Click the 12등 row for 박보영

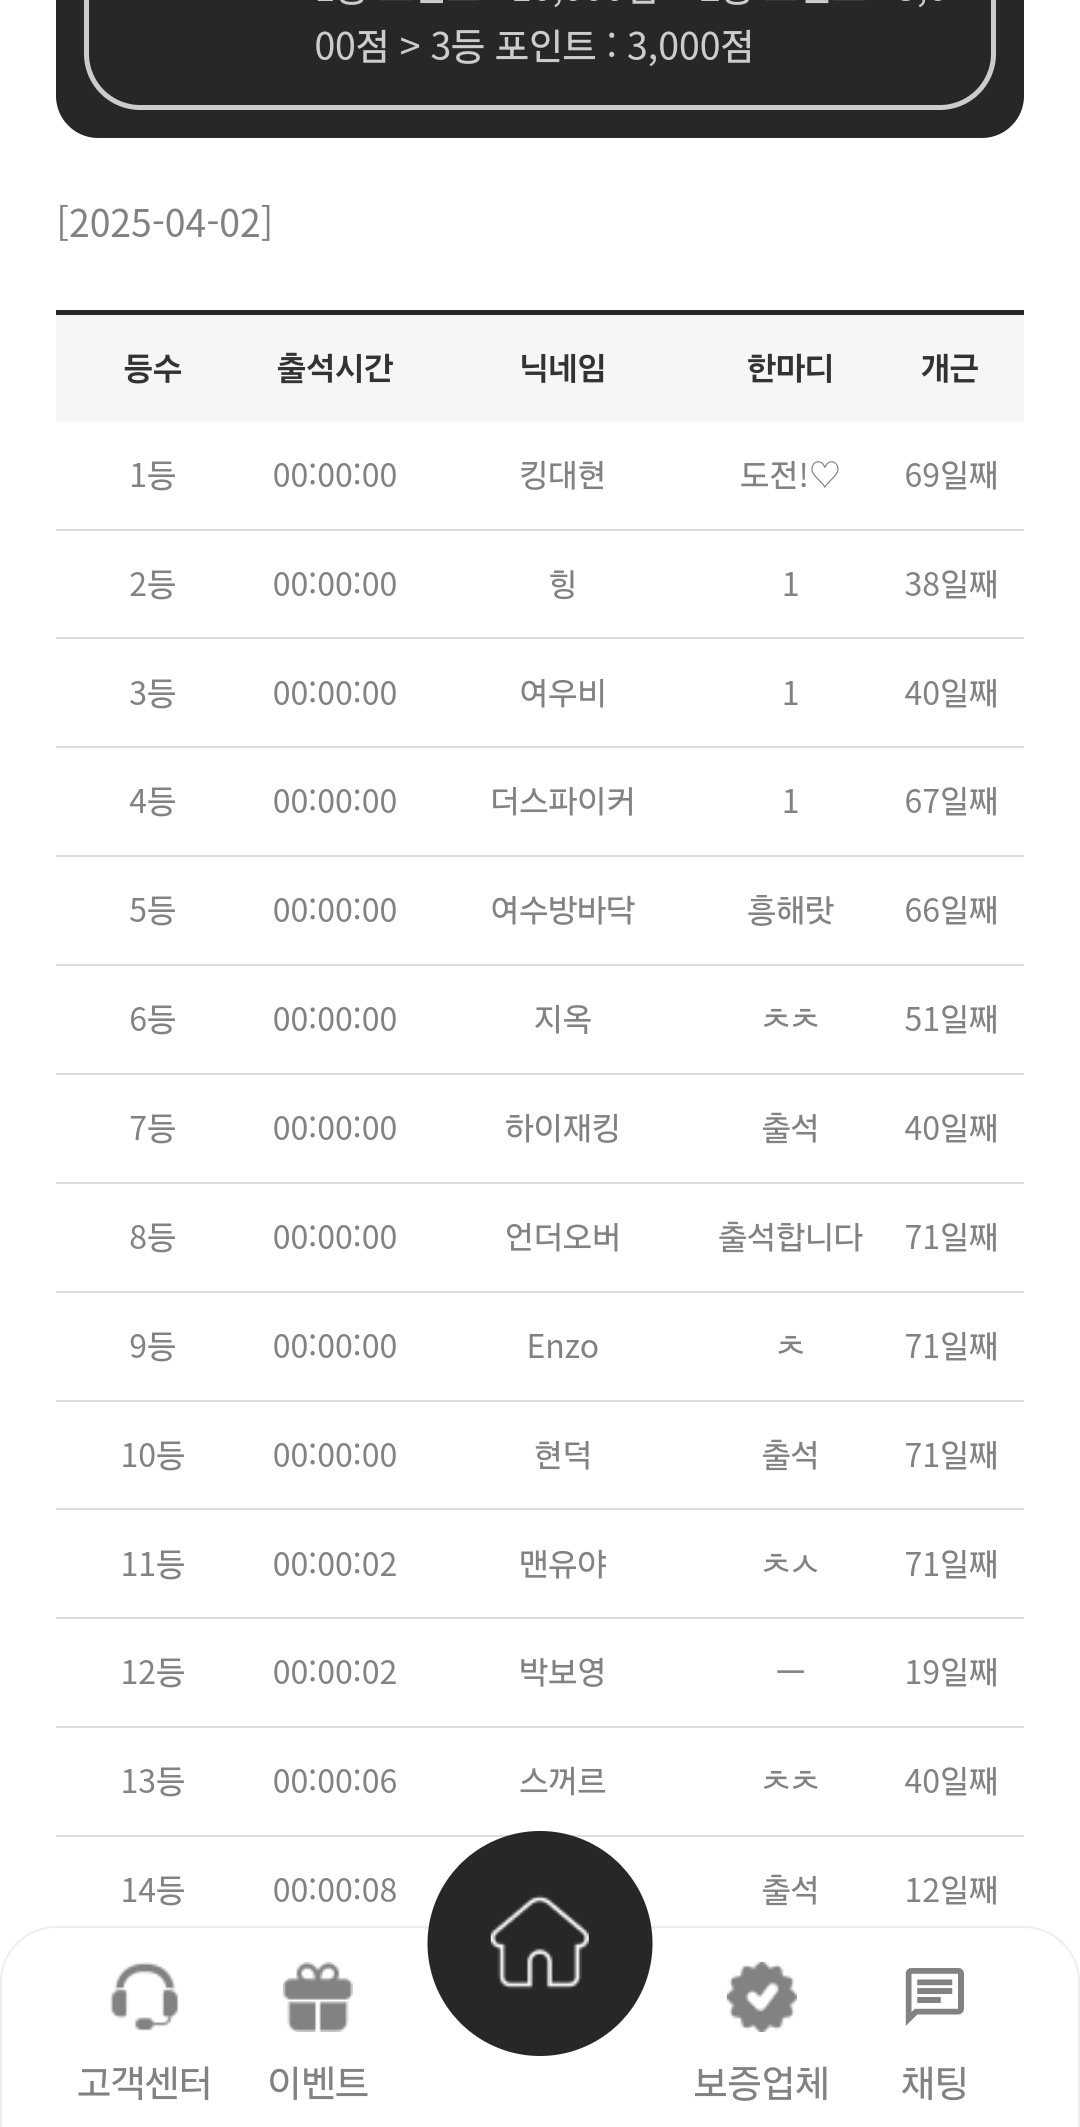pyautogui.click(x=540, y=1672)
